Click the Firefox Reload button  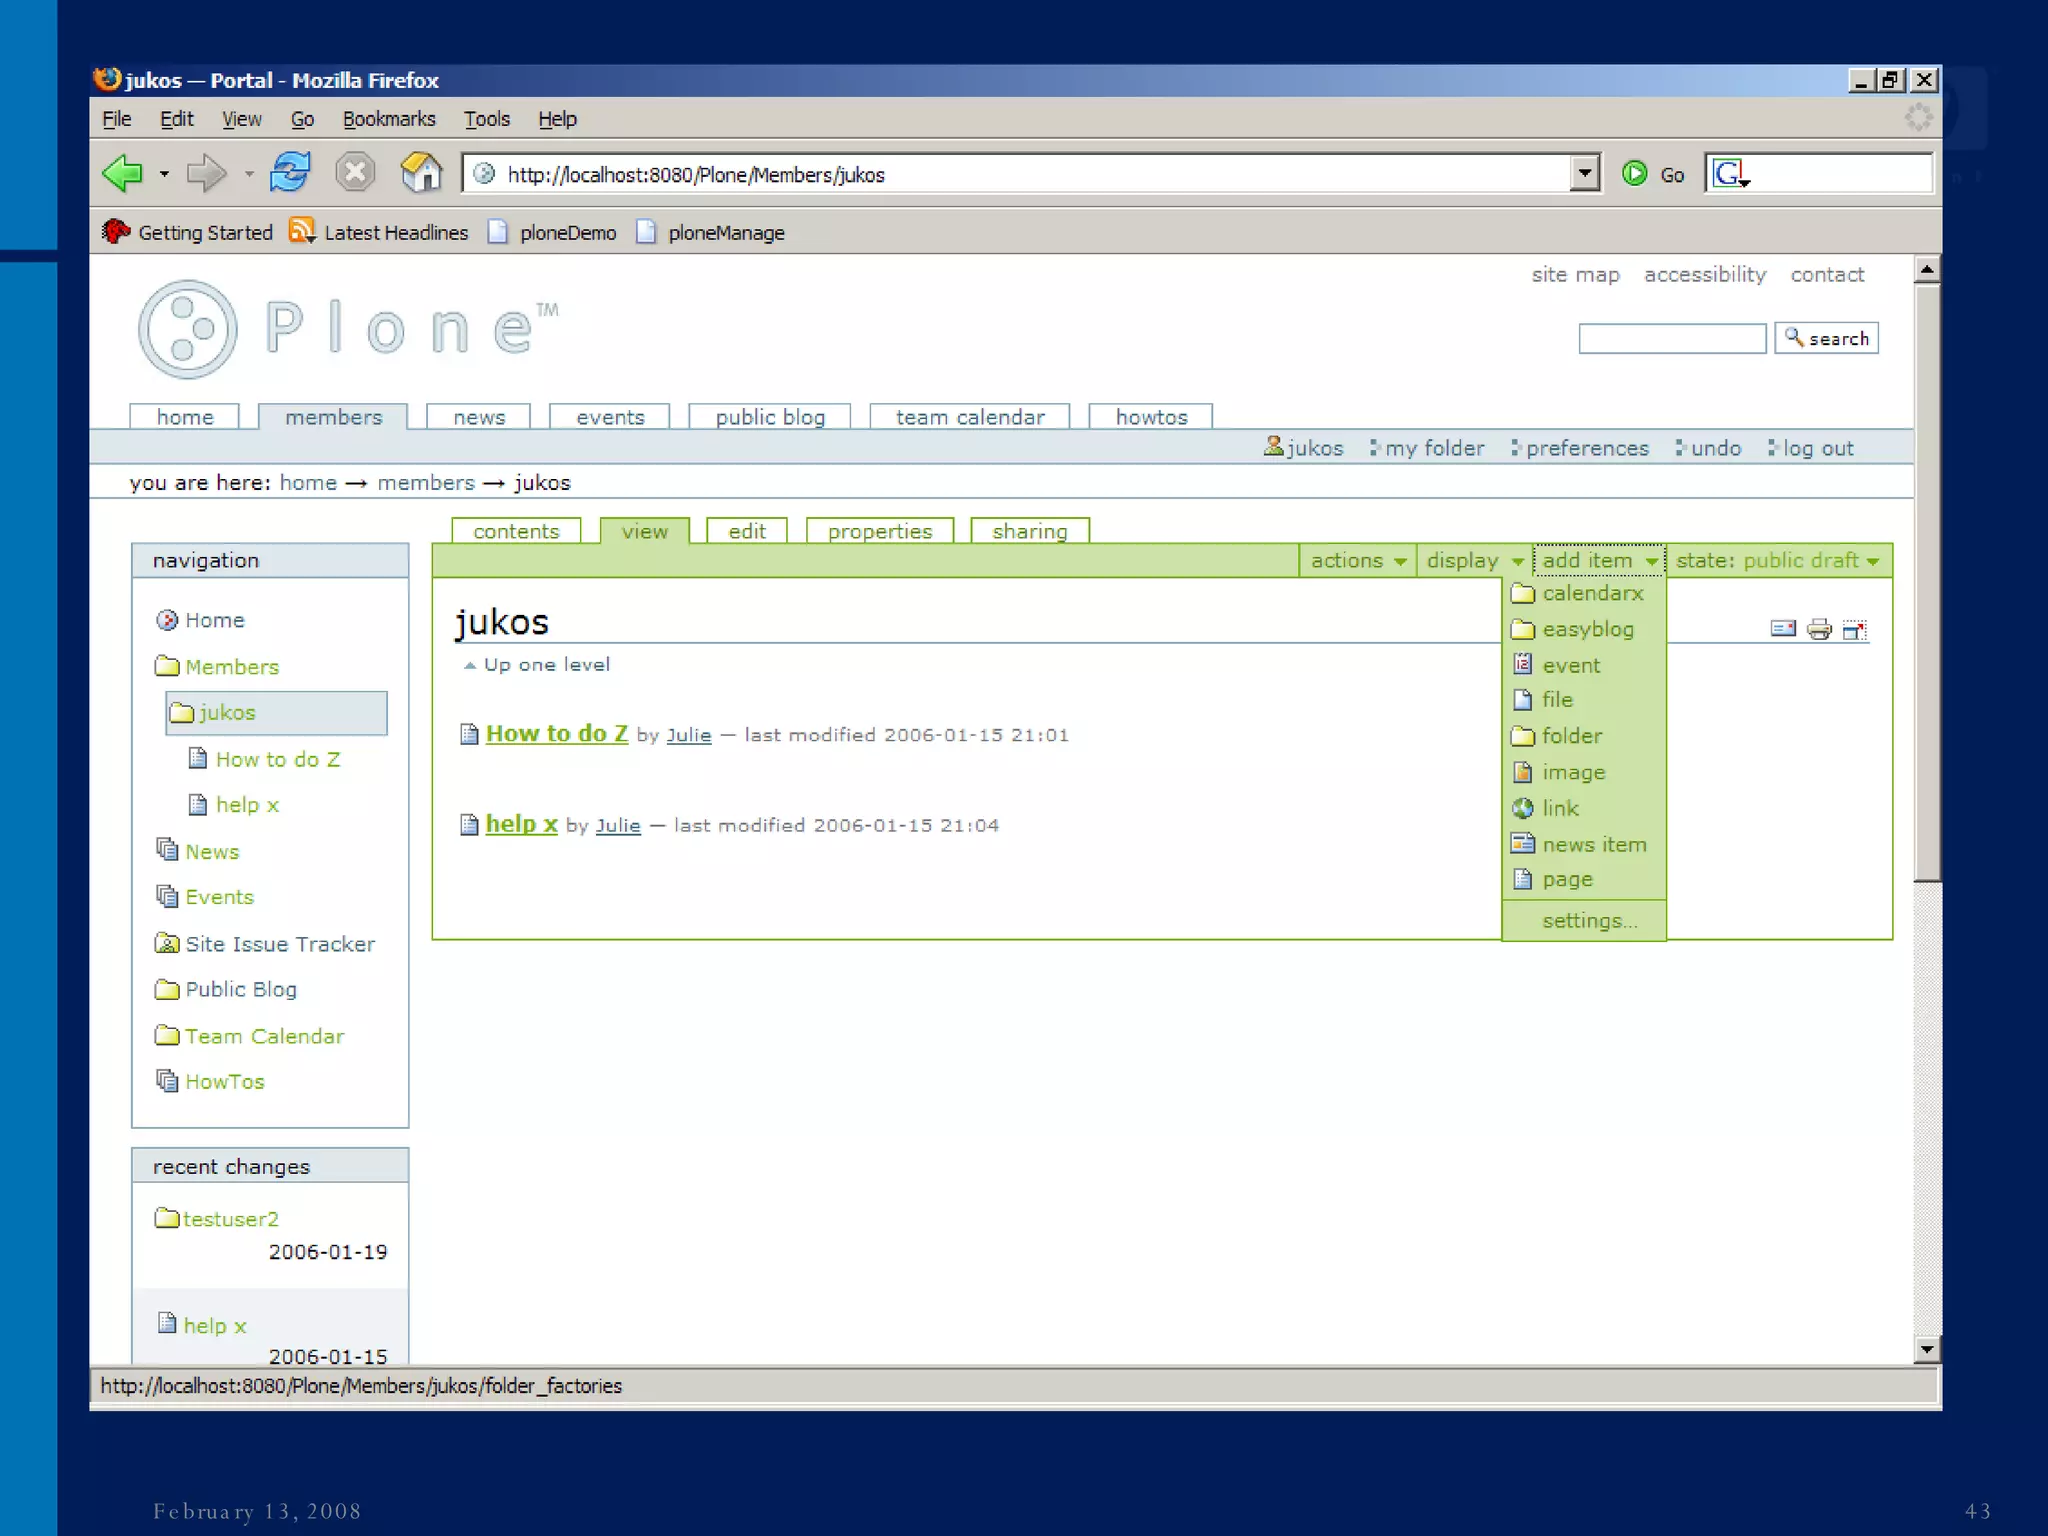290,173
